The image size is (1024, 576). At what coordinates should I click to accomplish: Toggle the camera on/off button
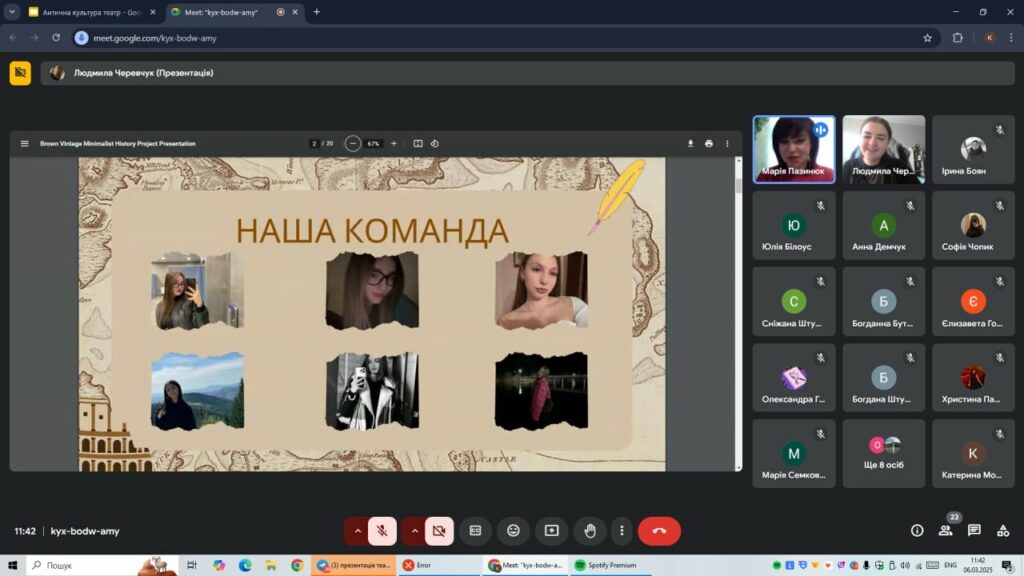click(439, 531)
